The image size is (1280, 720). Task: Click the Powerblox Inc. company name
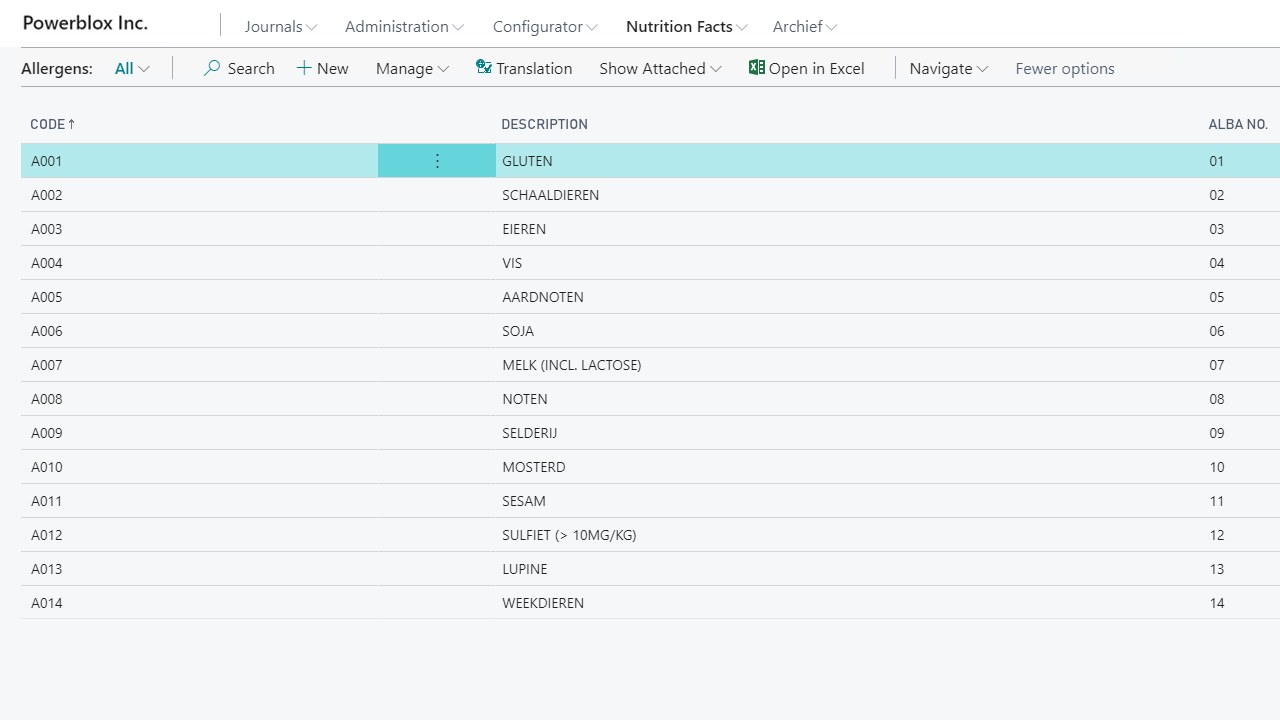(85, 23)
